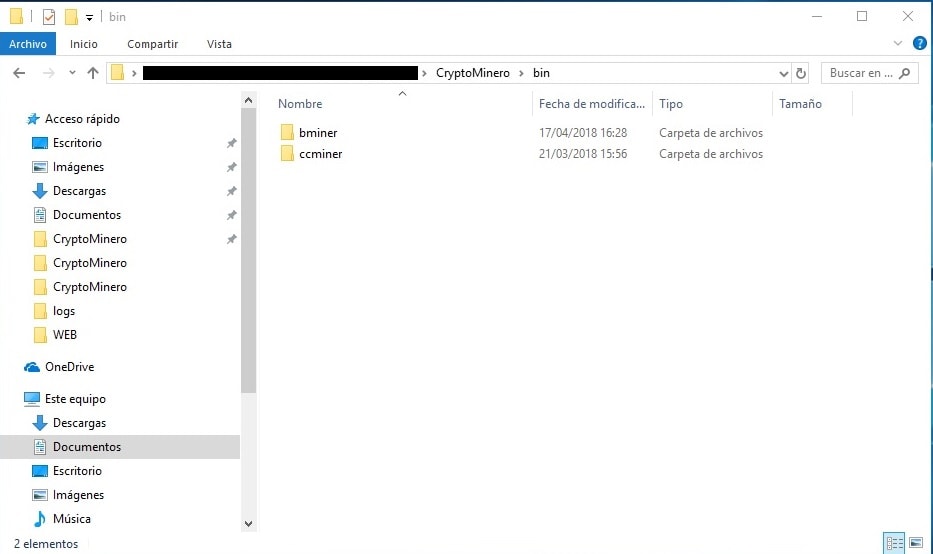Open Help via the question mark icon
Viewport: 933px width, 554px height.
tap(919, 43)
